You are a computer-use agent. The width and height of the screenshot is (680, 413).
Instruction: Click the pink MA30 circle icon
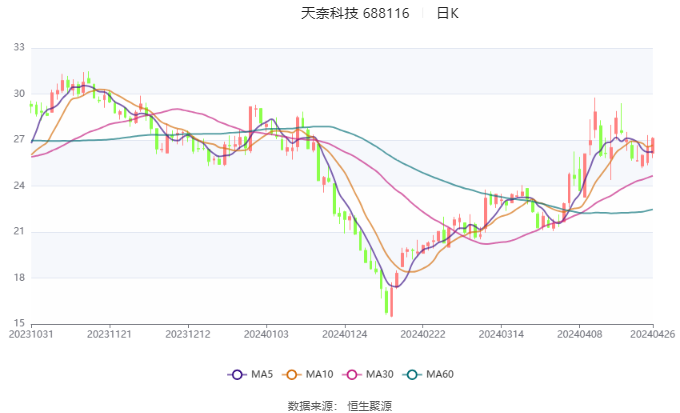(352, 375)
